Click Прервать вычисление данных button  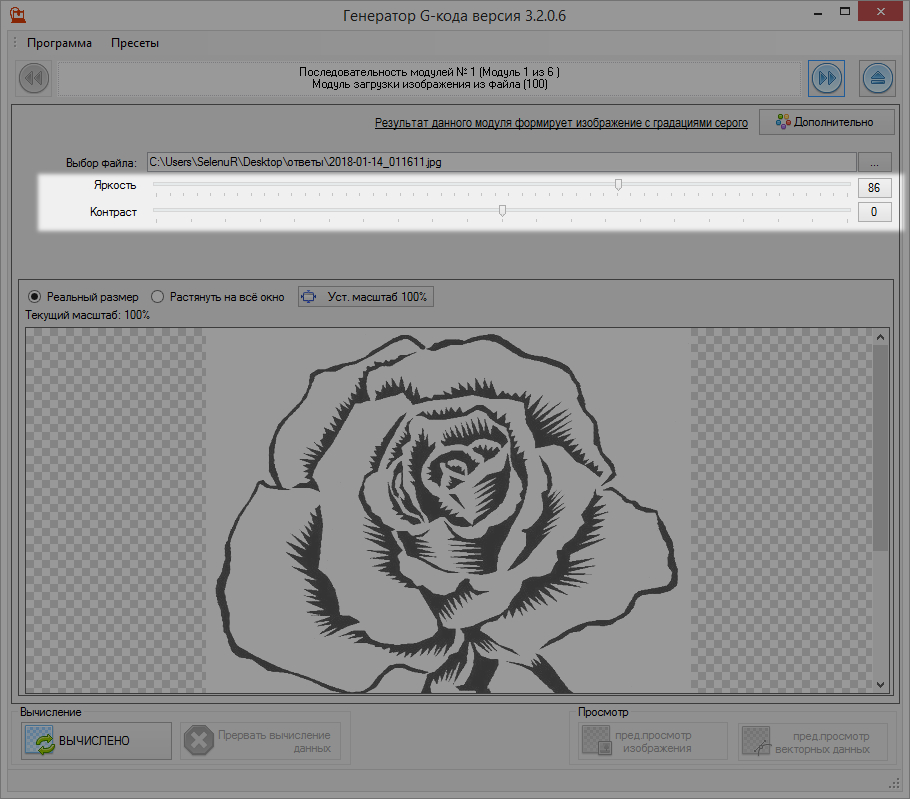click(260, 741)
